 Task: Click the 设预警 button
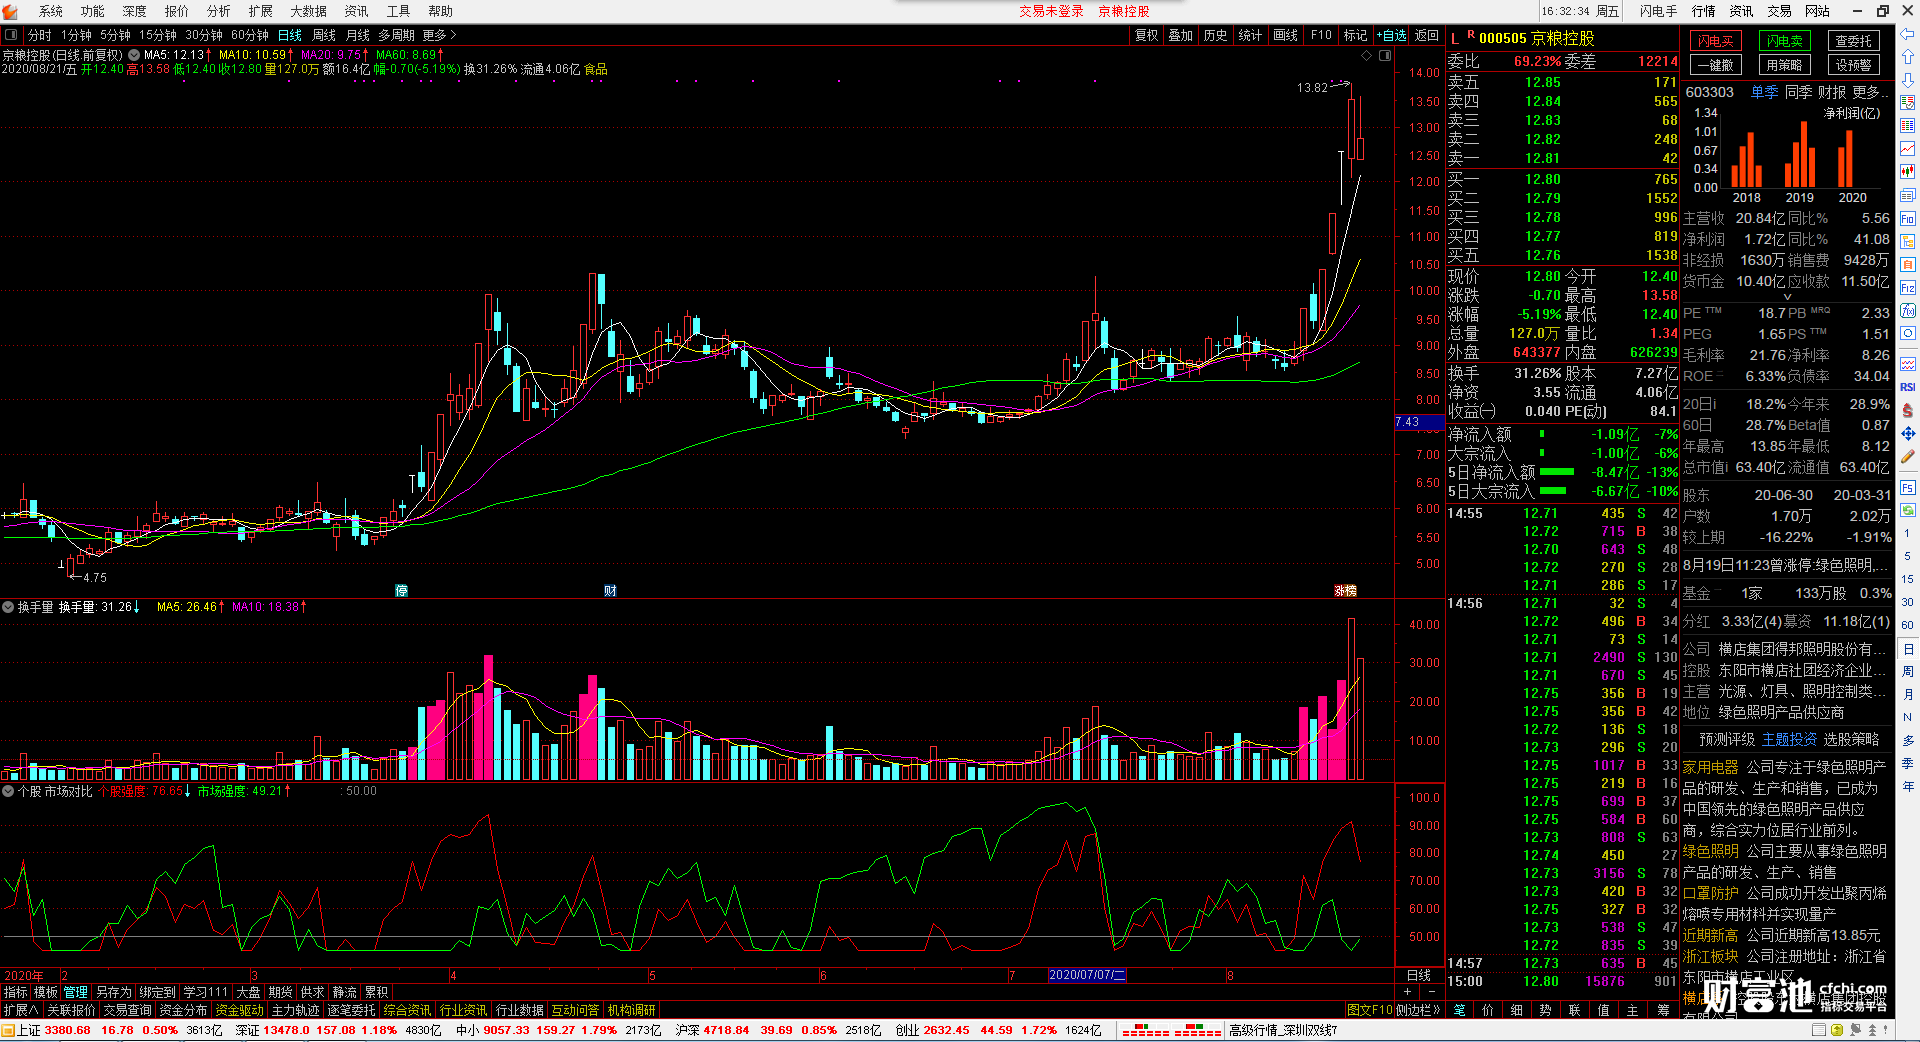tap(1853, 65)
